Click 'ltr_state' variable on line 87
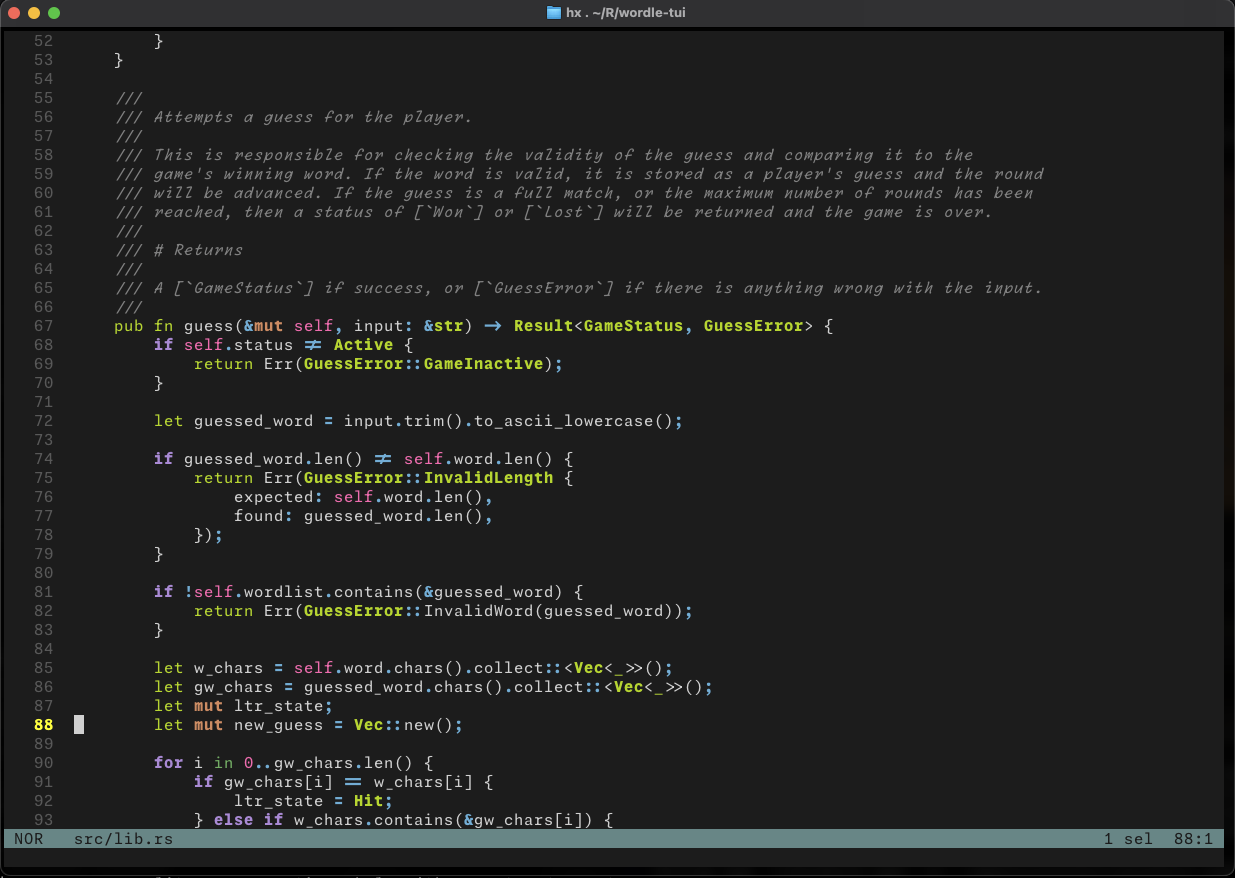 point(278,706)
